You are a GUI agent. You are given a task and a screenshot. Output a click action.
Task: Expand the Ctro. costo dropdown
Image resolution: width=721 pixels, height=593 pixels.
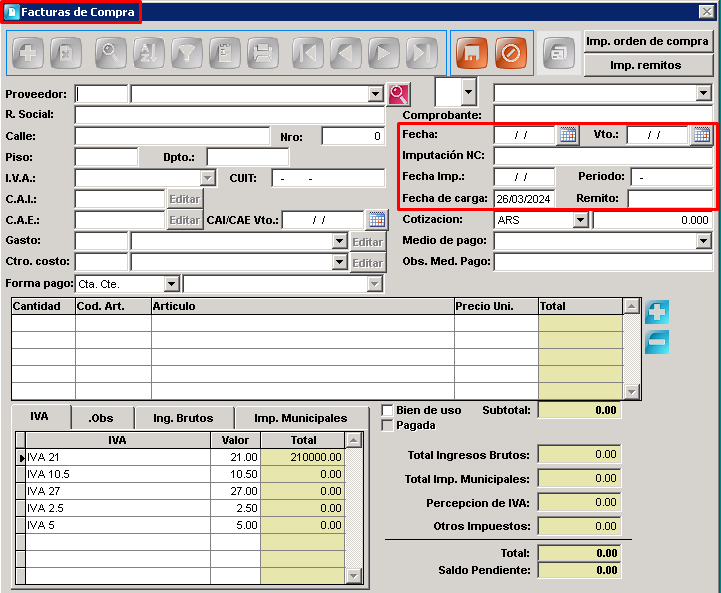pos(339,262)
